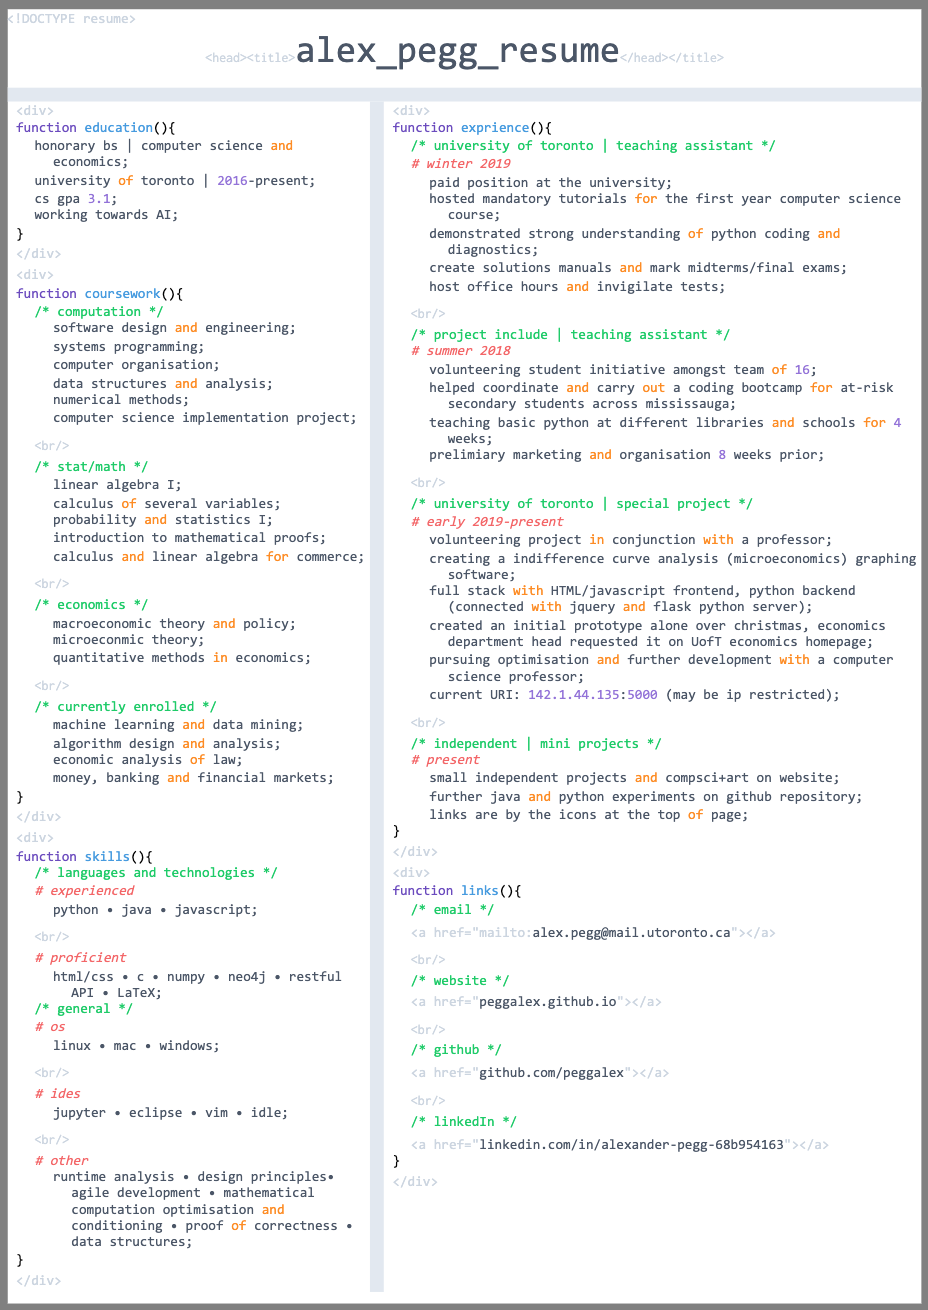The image size is (928, 1310).
Task: Click the 'independent | mini projects' heading
Action: click(x=536, y=744)
